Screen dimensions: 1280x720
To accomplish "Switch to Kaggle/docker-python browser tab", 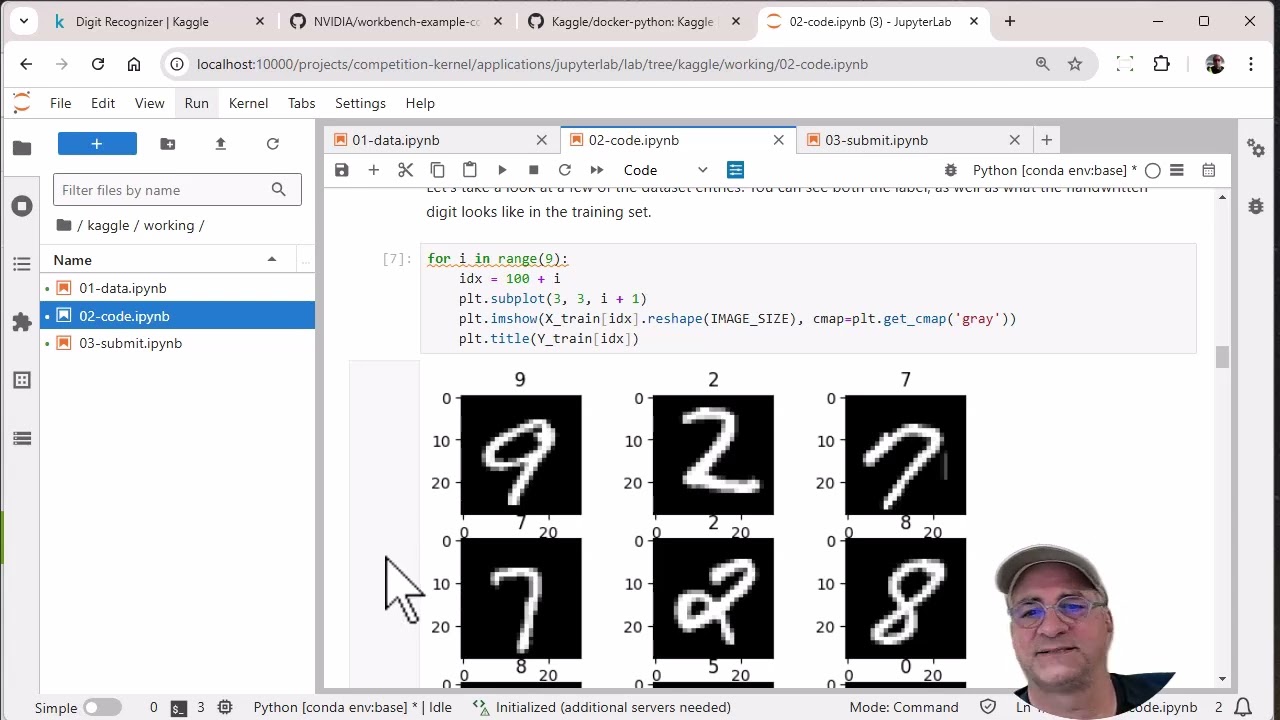I will (635, 21).
